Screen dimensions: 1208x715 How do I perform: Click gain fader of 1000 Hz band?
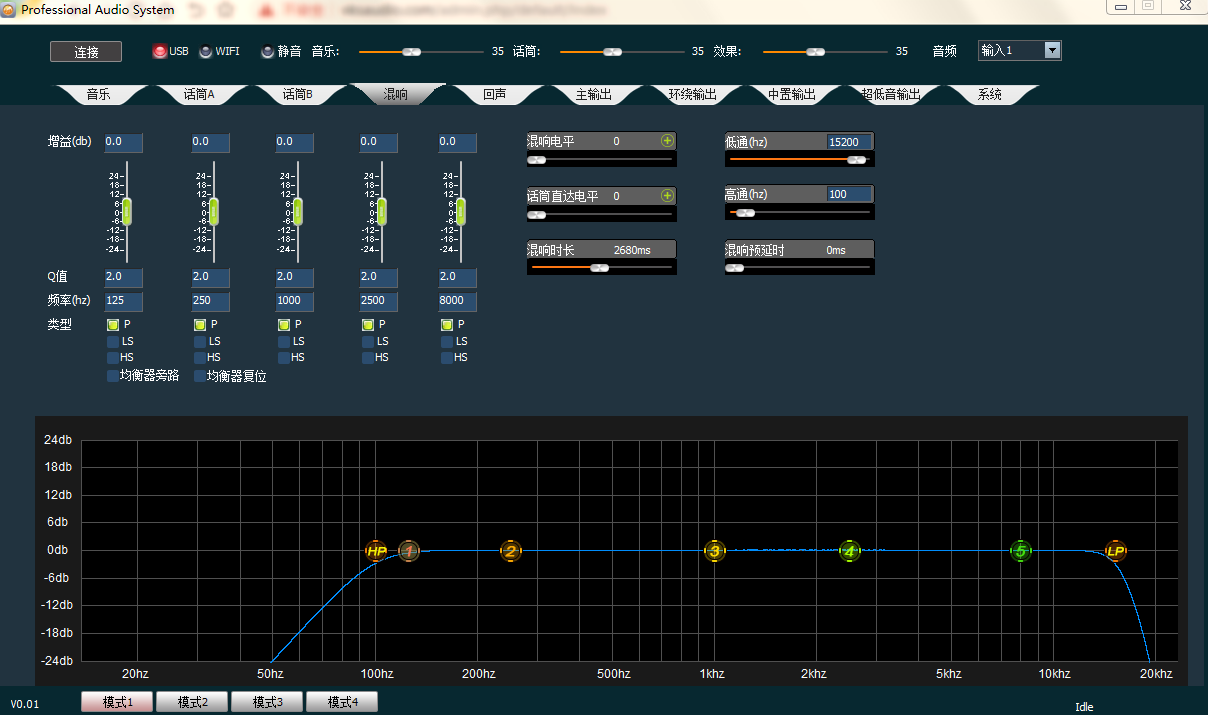pyautogui.click(x=297, y=213)
